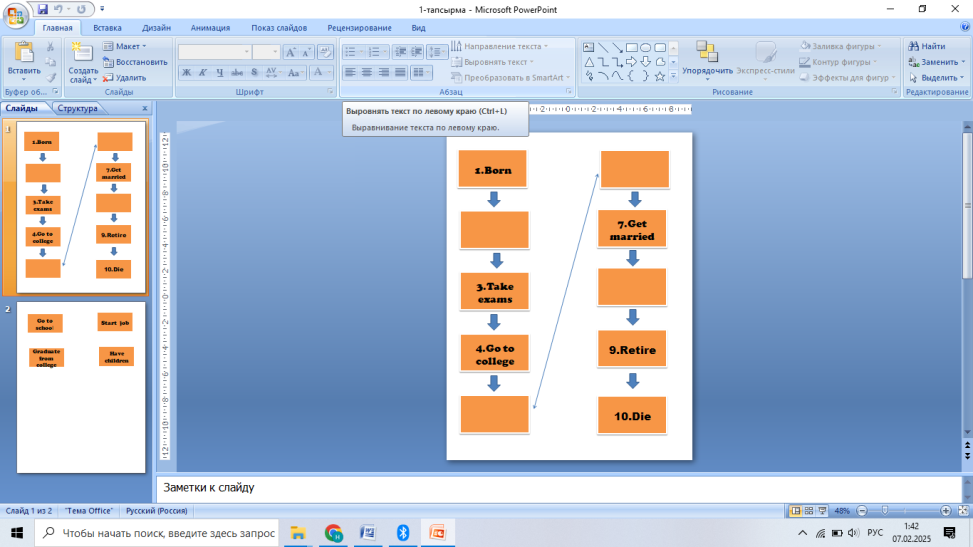Select the rounded rectangle shape
This screenshot has height=547, width=973.
(x=660, y=47)
